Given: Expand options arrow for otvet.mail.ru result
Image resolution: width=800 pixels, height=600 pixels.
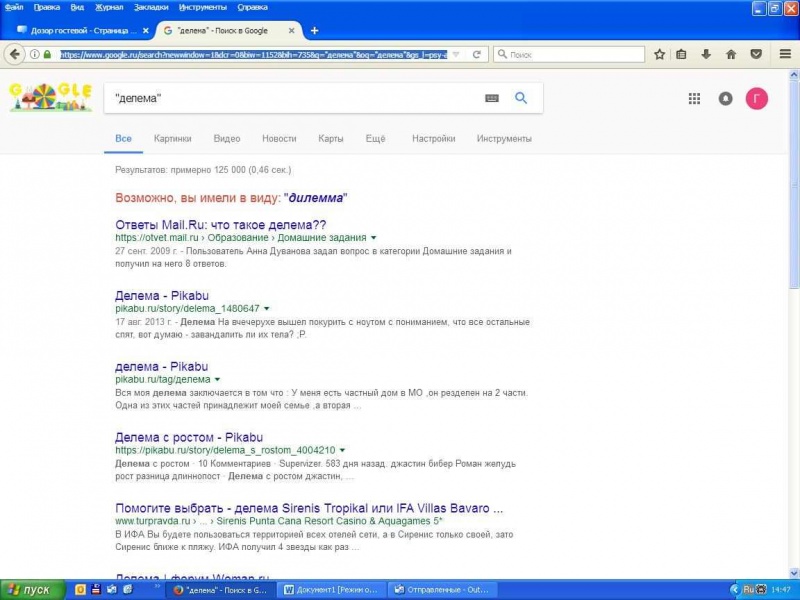Looking at the screenshot, I should tap(373, 238).
